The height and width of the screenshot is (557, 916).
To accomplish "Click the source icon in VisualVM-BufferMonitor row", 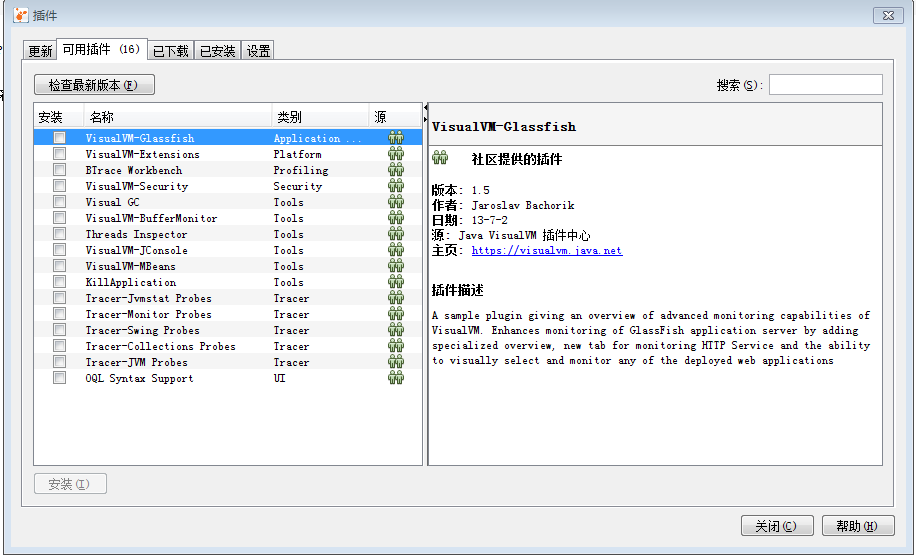I will coord(396,218).
